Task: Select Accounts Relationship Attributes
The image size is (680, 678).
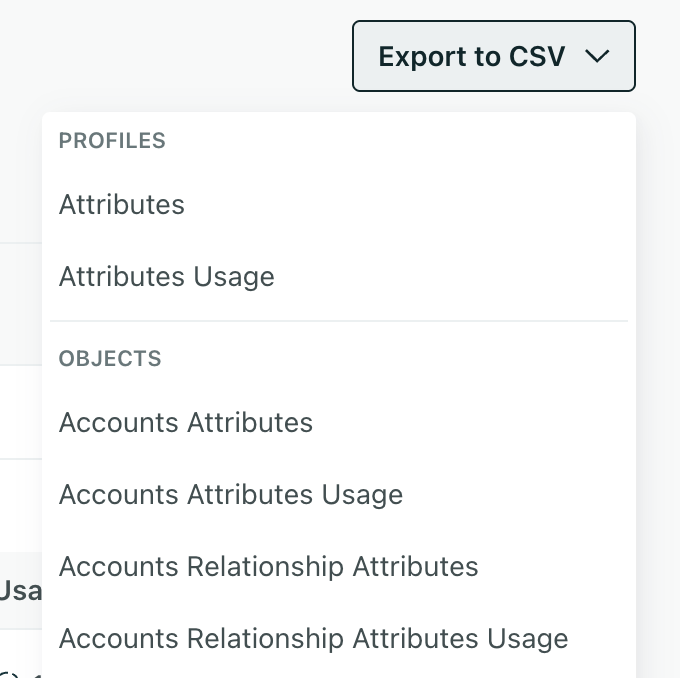Action: (269, 567)
